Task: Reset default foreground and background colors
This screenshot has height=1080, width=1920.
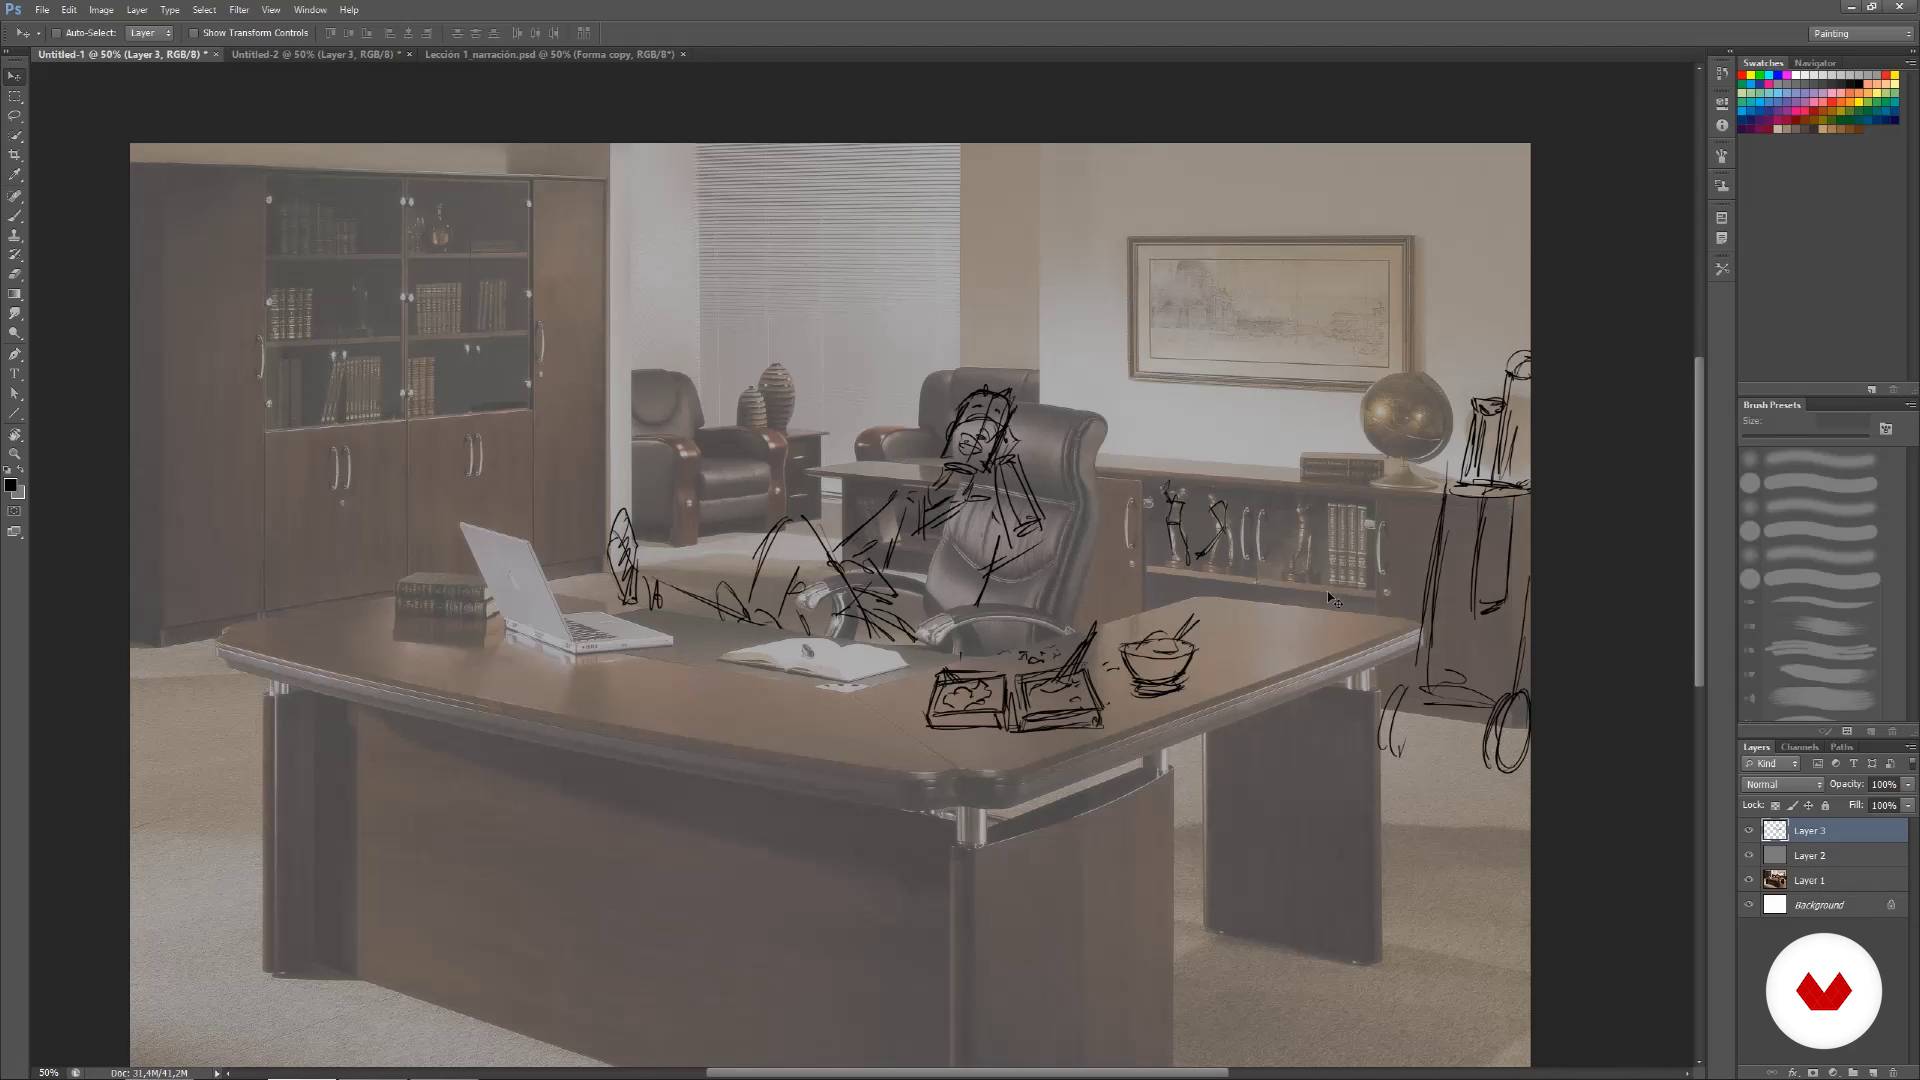Action: [x=7, y=470]
